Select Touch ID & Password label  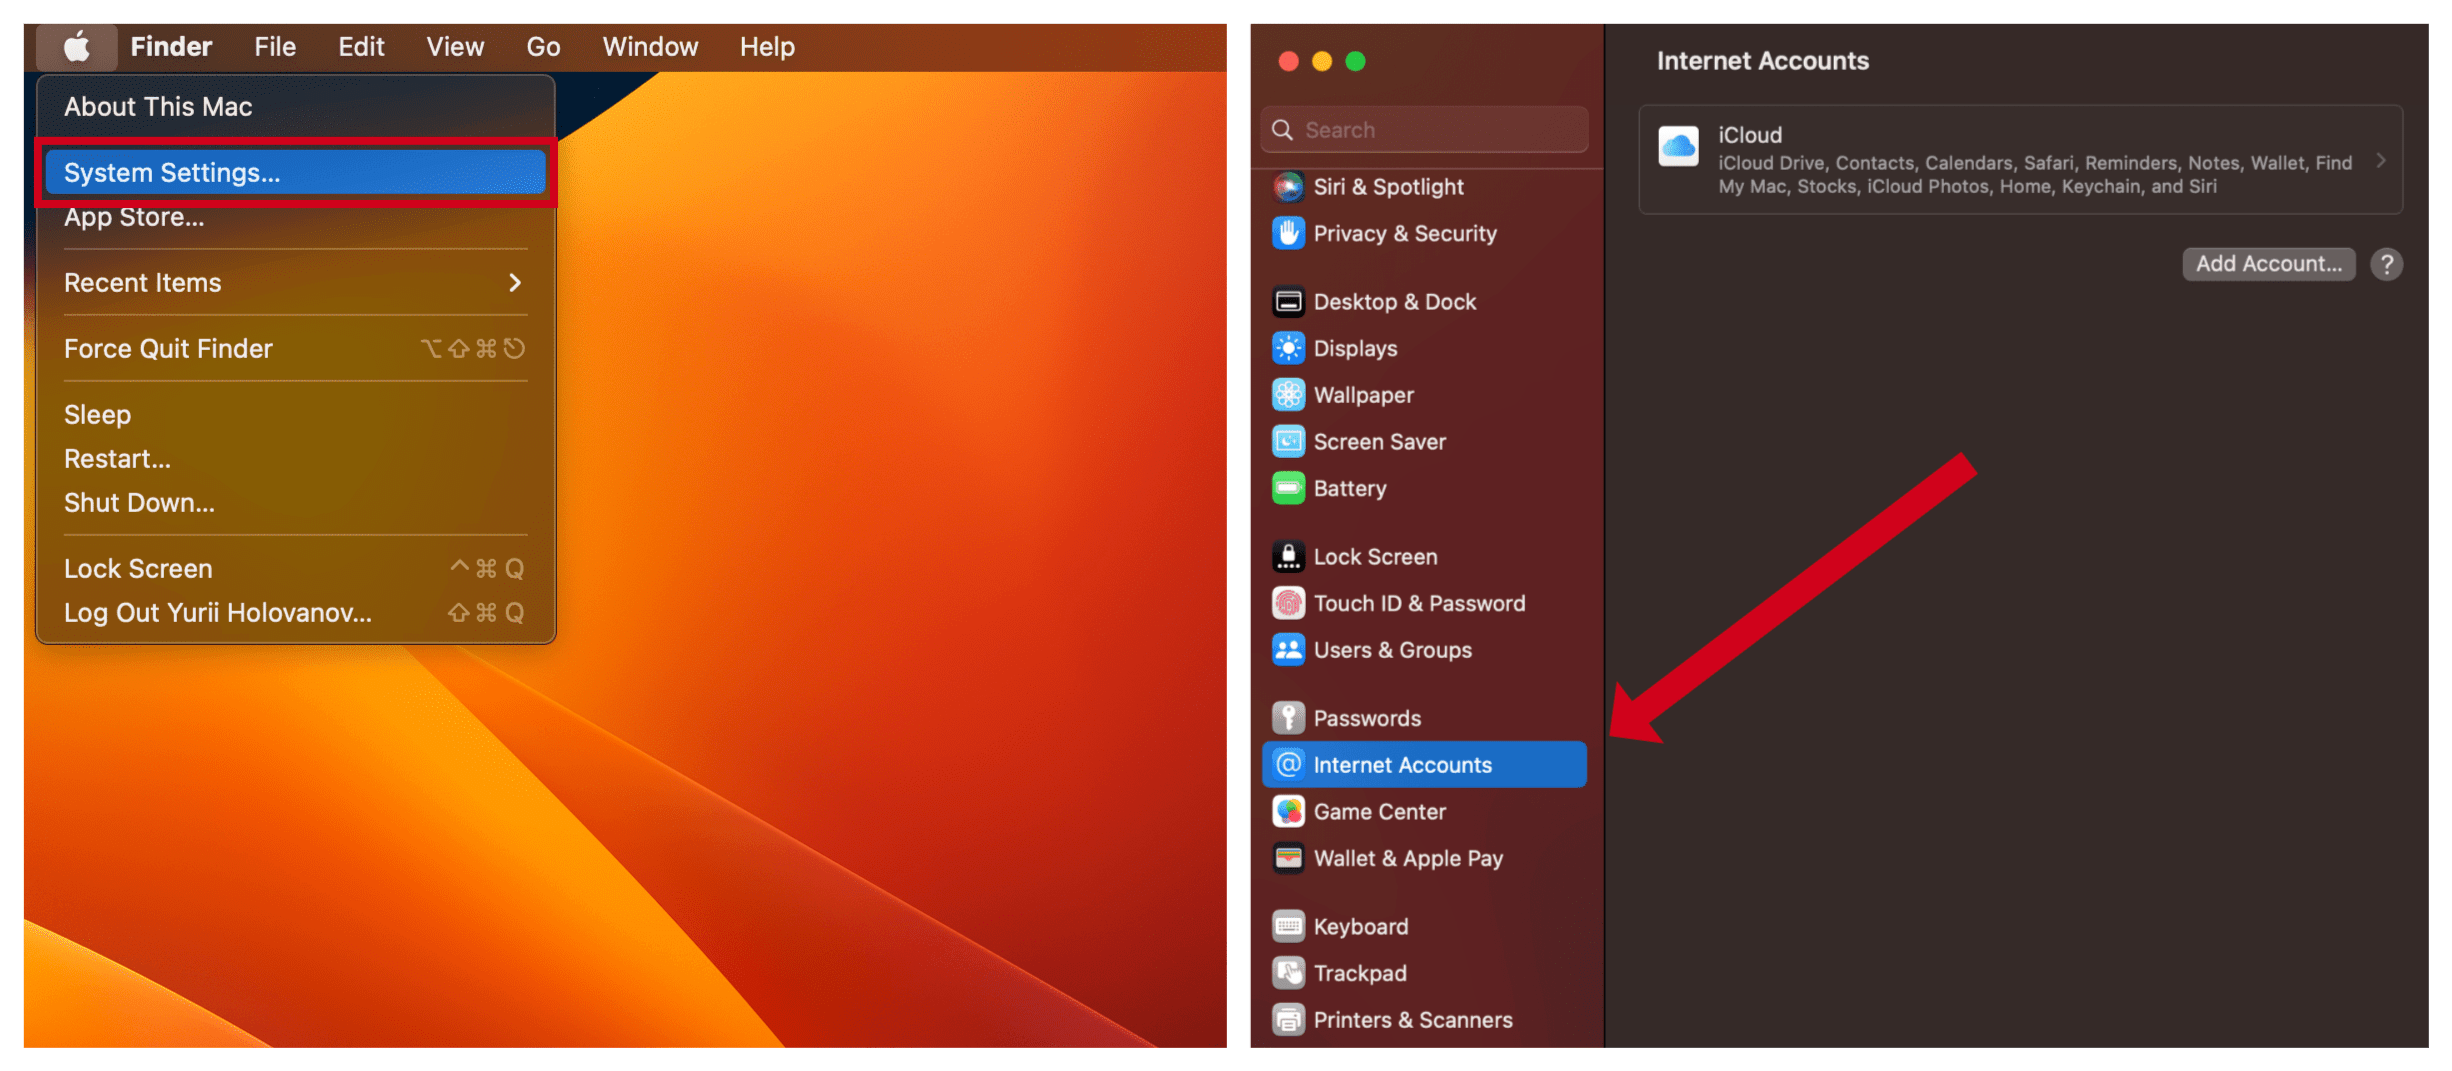coord(1419,603)
